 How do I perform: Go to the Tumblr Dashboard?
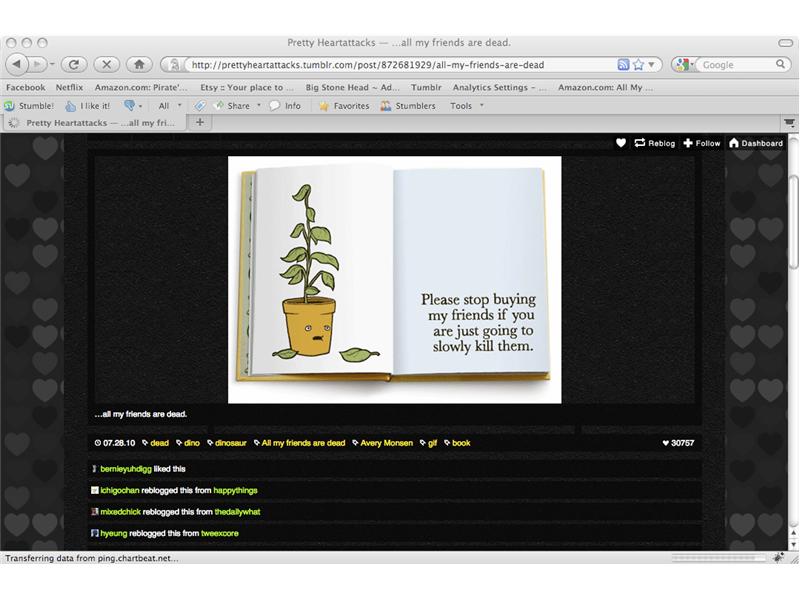click(x=756, y=143)
